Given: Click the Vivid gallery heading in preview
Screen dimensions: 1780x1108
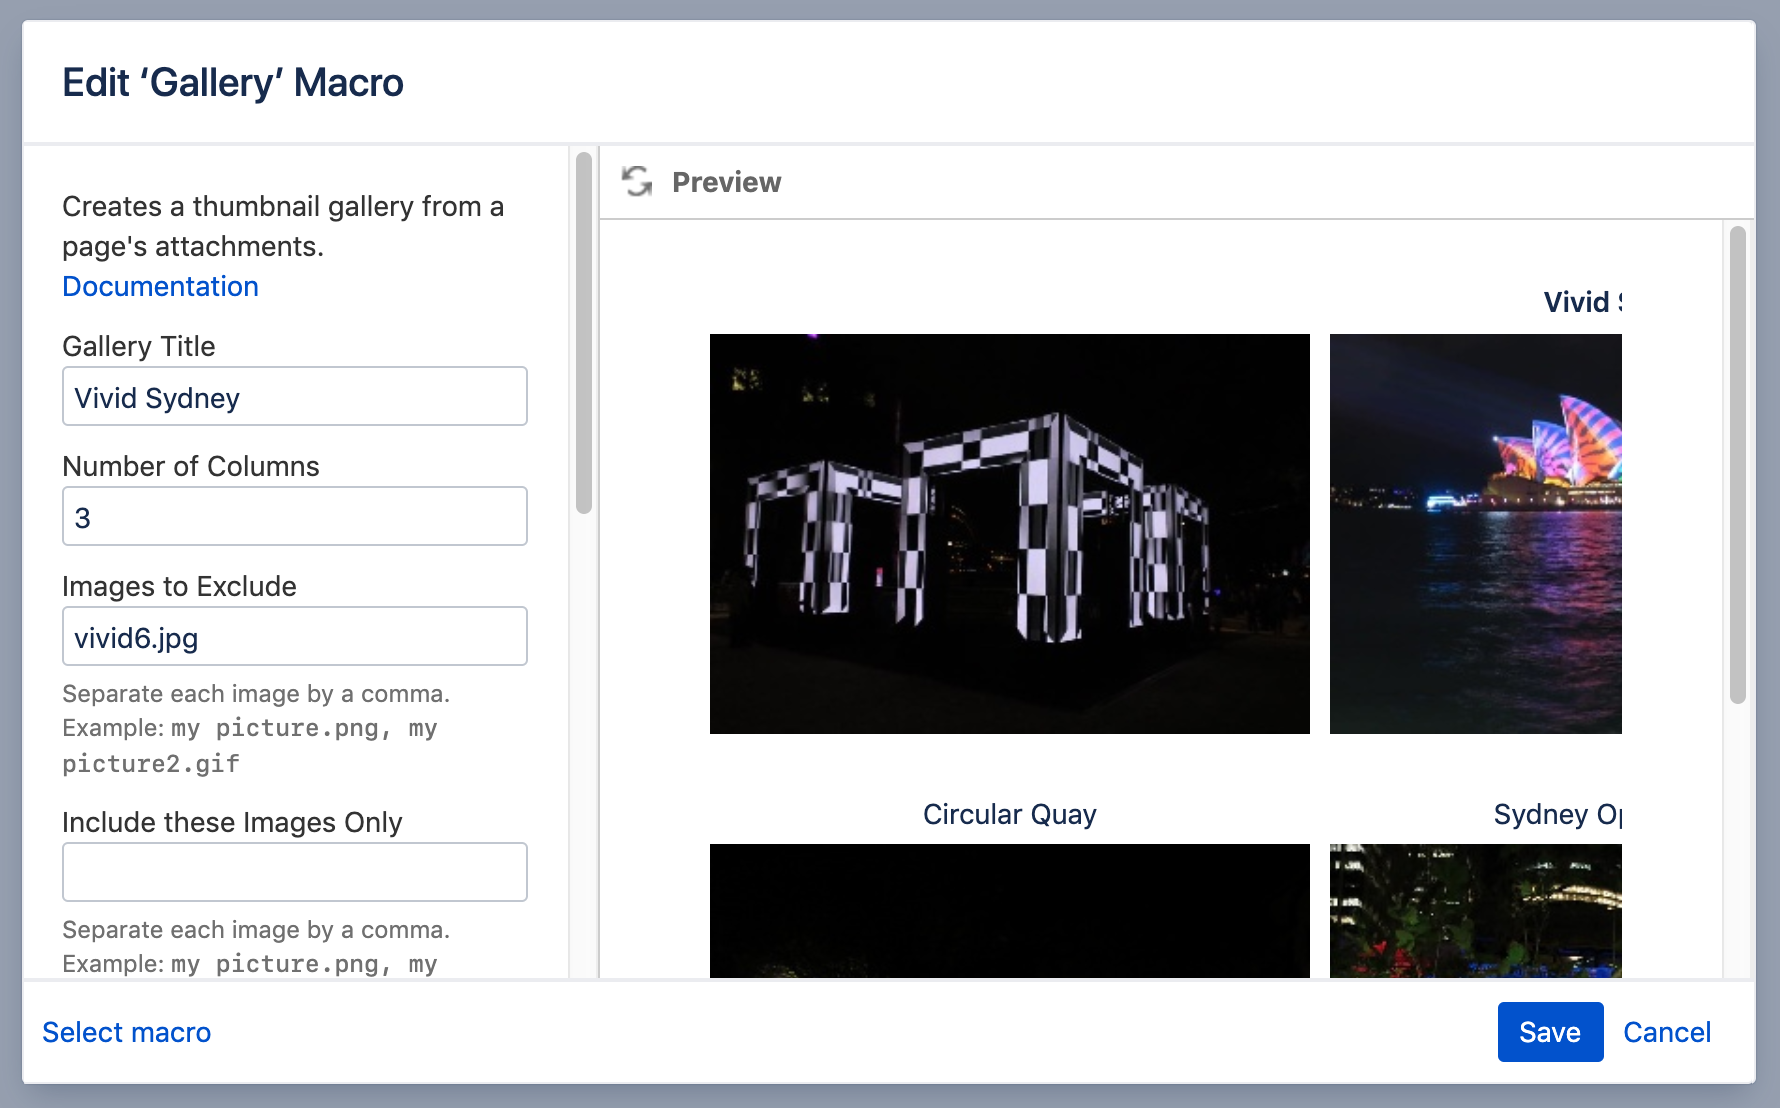Looking at the screenshot, I should [x=1582, y=302].
